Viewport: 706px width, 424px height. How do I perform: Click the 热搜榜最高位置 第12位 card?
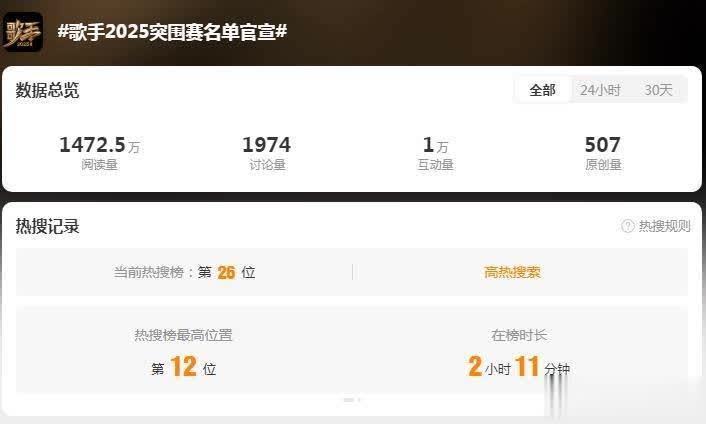point(184,352)
